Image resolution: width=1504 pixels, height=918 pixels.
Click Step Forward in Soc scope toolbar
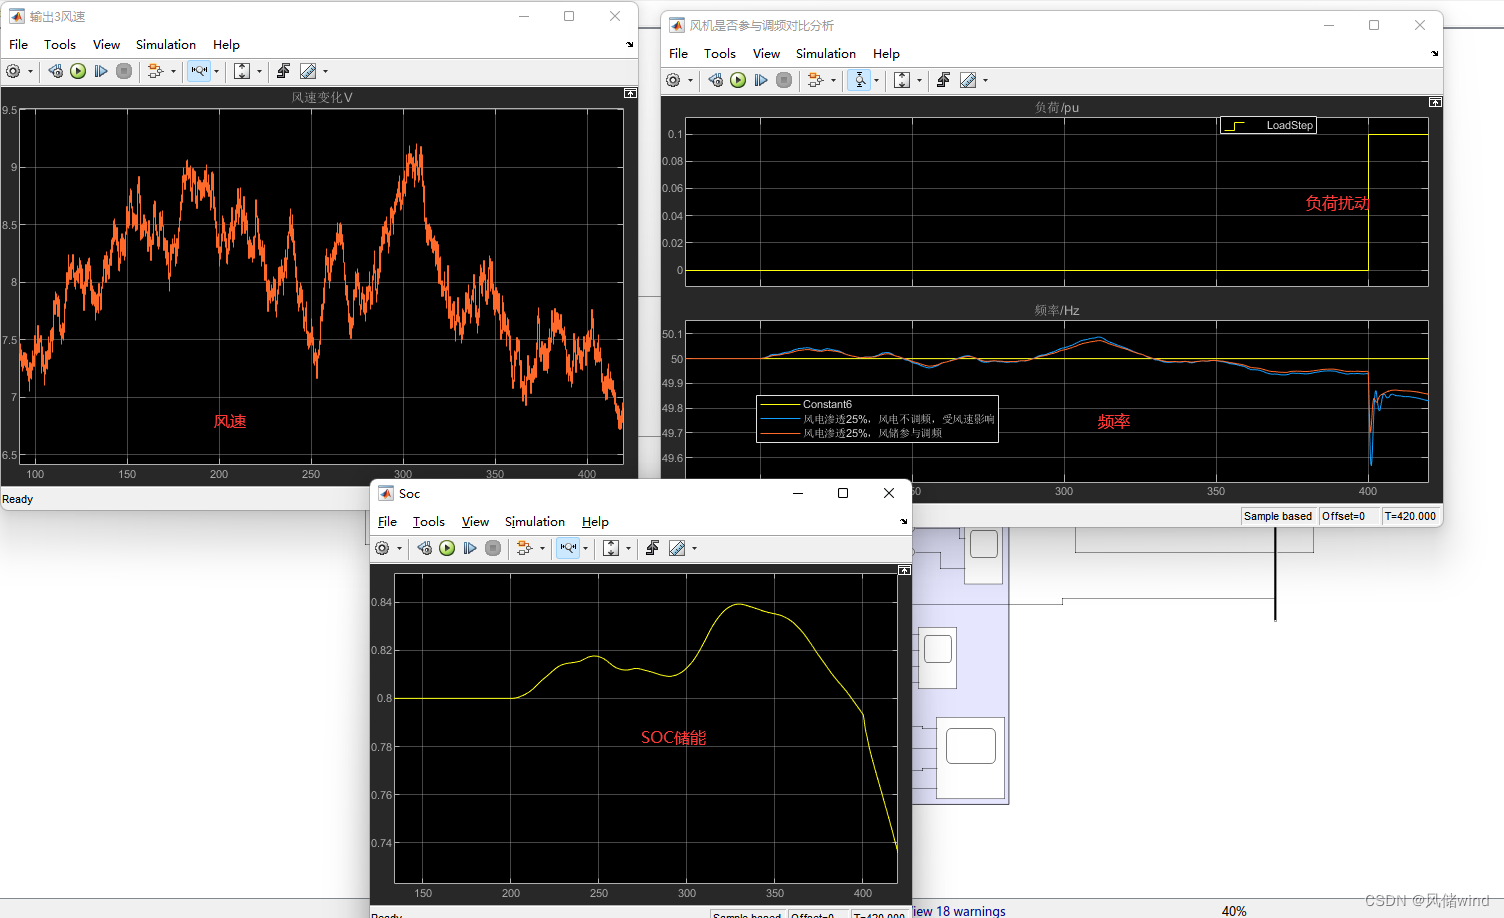[x=470, y=548]
